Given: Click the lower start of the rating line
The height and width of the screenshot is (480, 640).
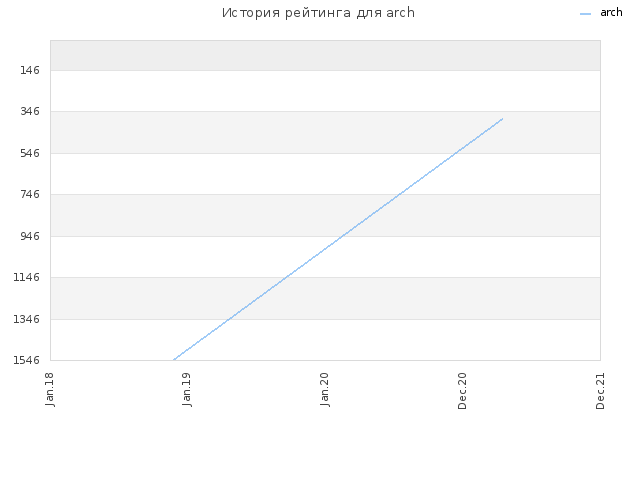Looking at the screenshot, I should click(174, 359).
